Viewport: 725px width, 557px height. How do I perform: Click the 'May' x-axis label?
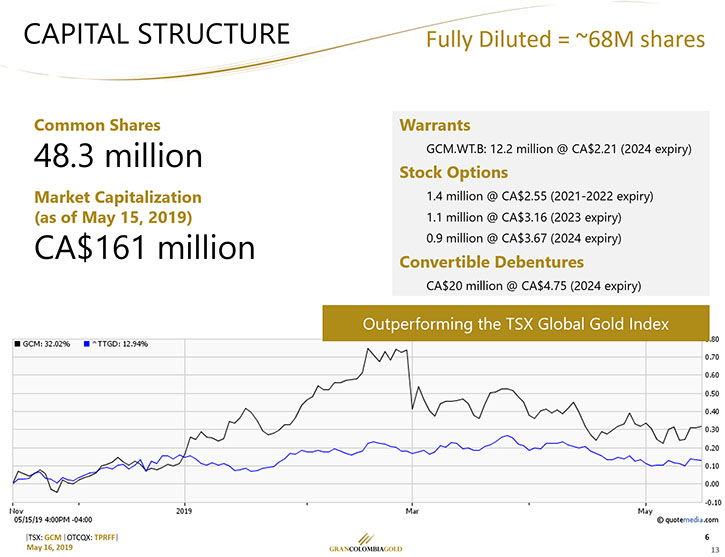(645, 511)
